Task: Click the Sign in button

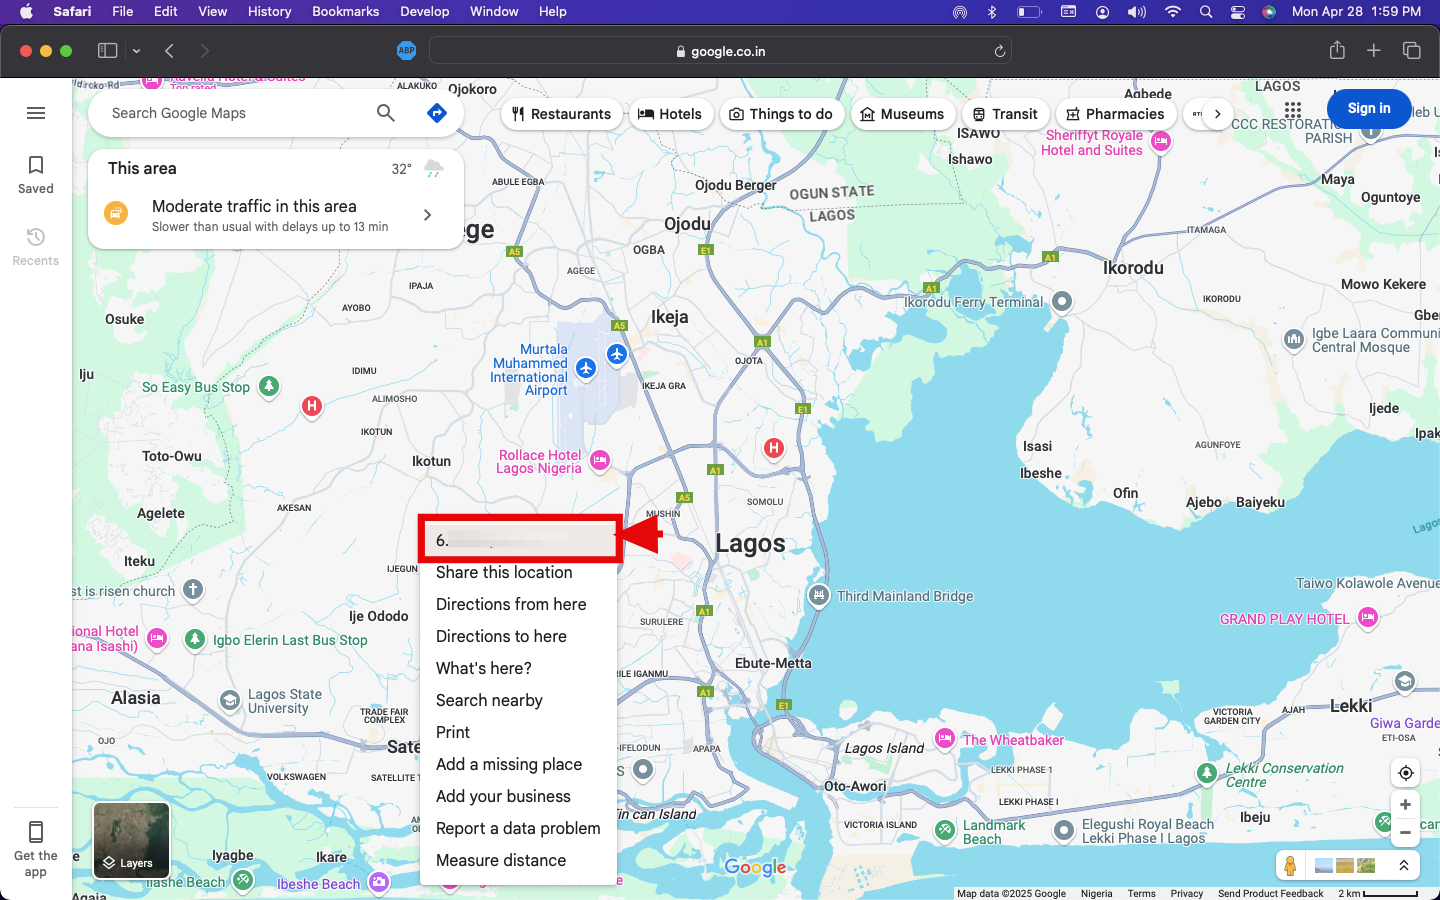Action: pyautogui.click(x=1368, y=108)
